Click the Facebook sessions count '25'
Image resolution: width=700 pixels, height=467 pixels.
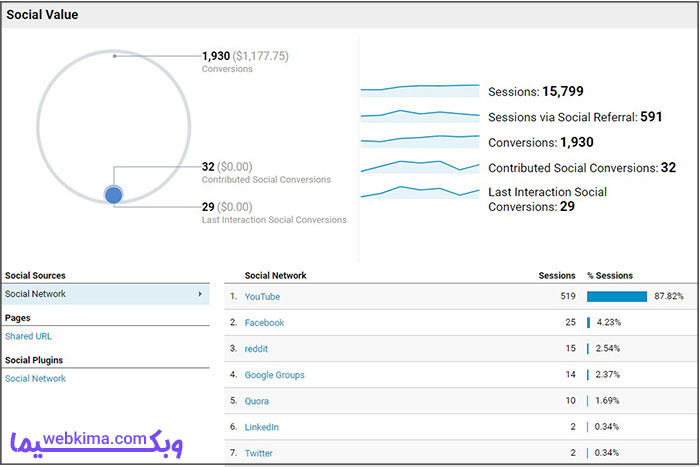(571, 322)
